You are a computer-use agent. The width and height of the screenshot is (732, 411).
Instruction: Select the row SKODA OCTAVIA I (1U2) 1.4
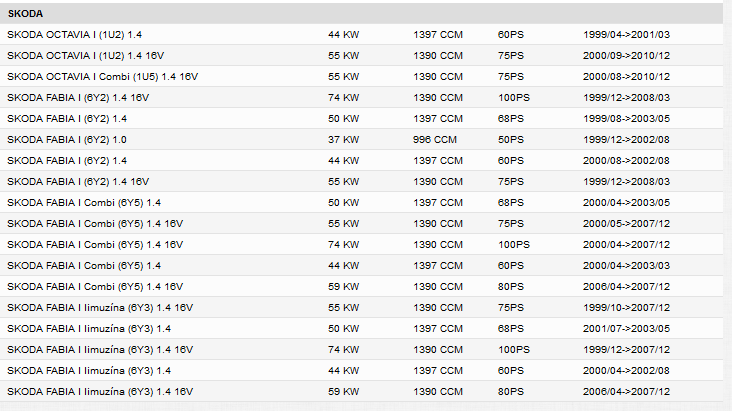[361, 35]
